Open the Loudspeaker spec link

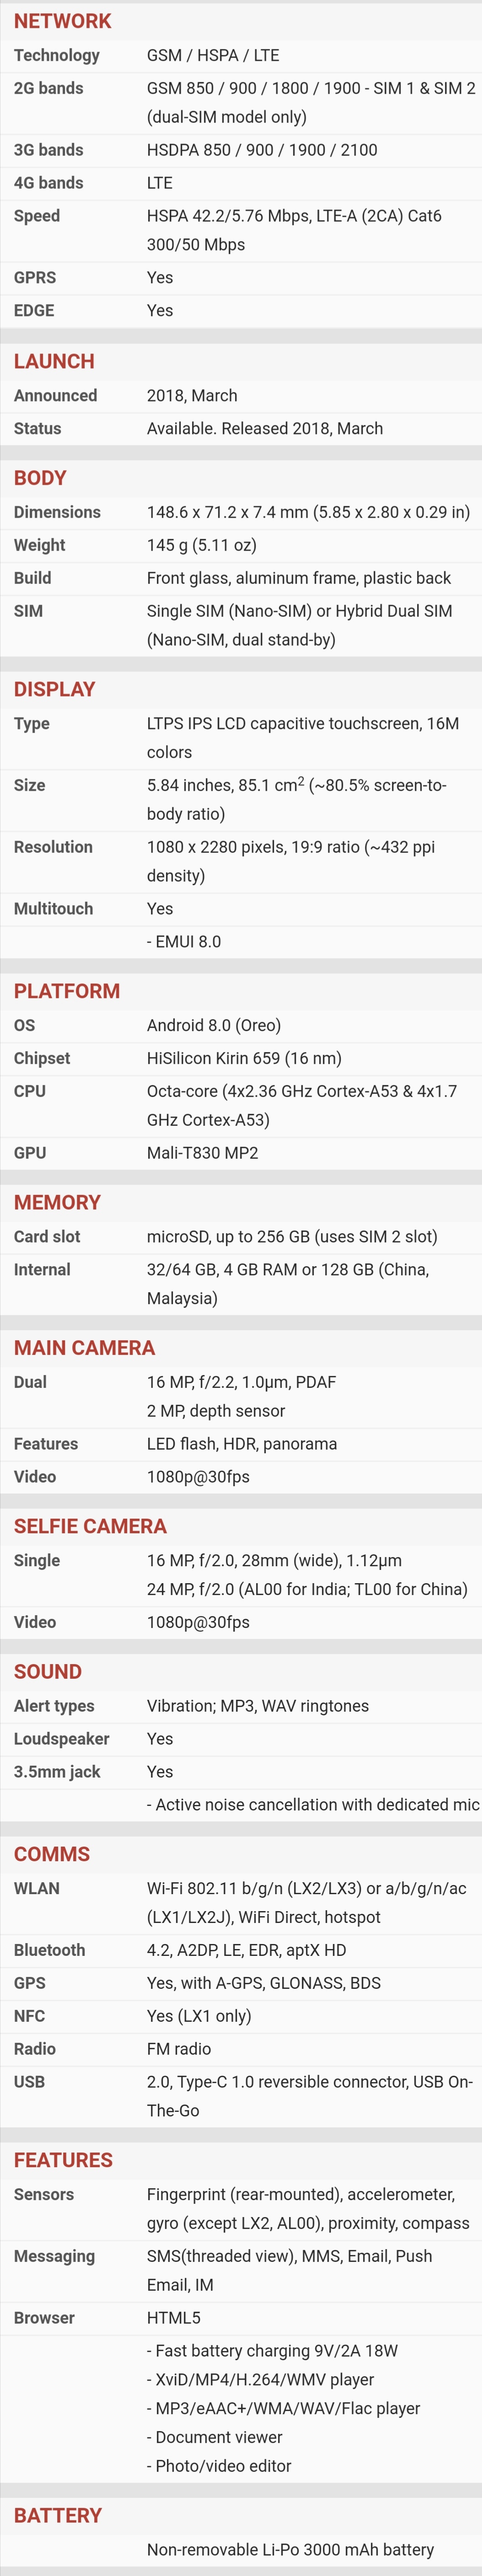61,1739
